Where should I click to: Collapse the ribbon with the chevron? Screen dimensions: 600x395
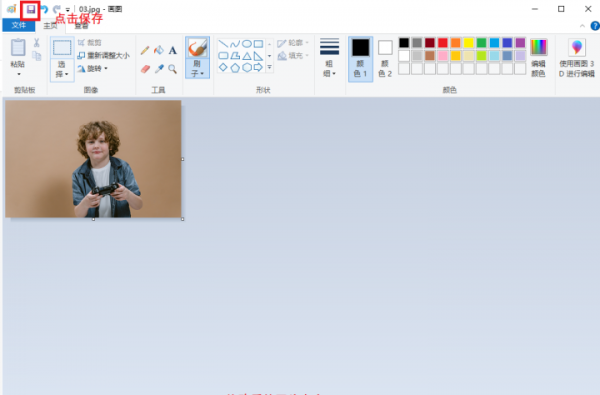[x=582, y=26]
